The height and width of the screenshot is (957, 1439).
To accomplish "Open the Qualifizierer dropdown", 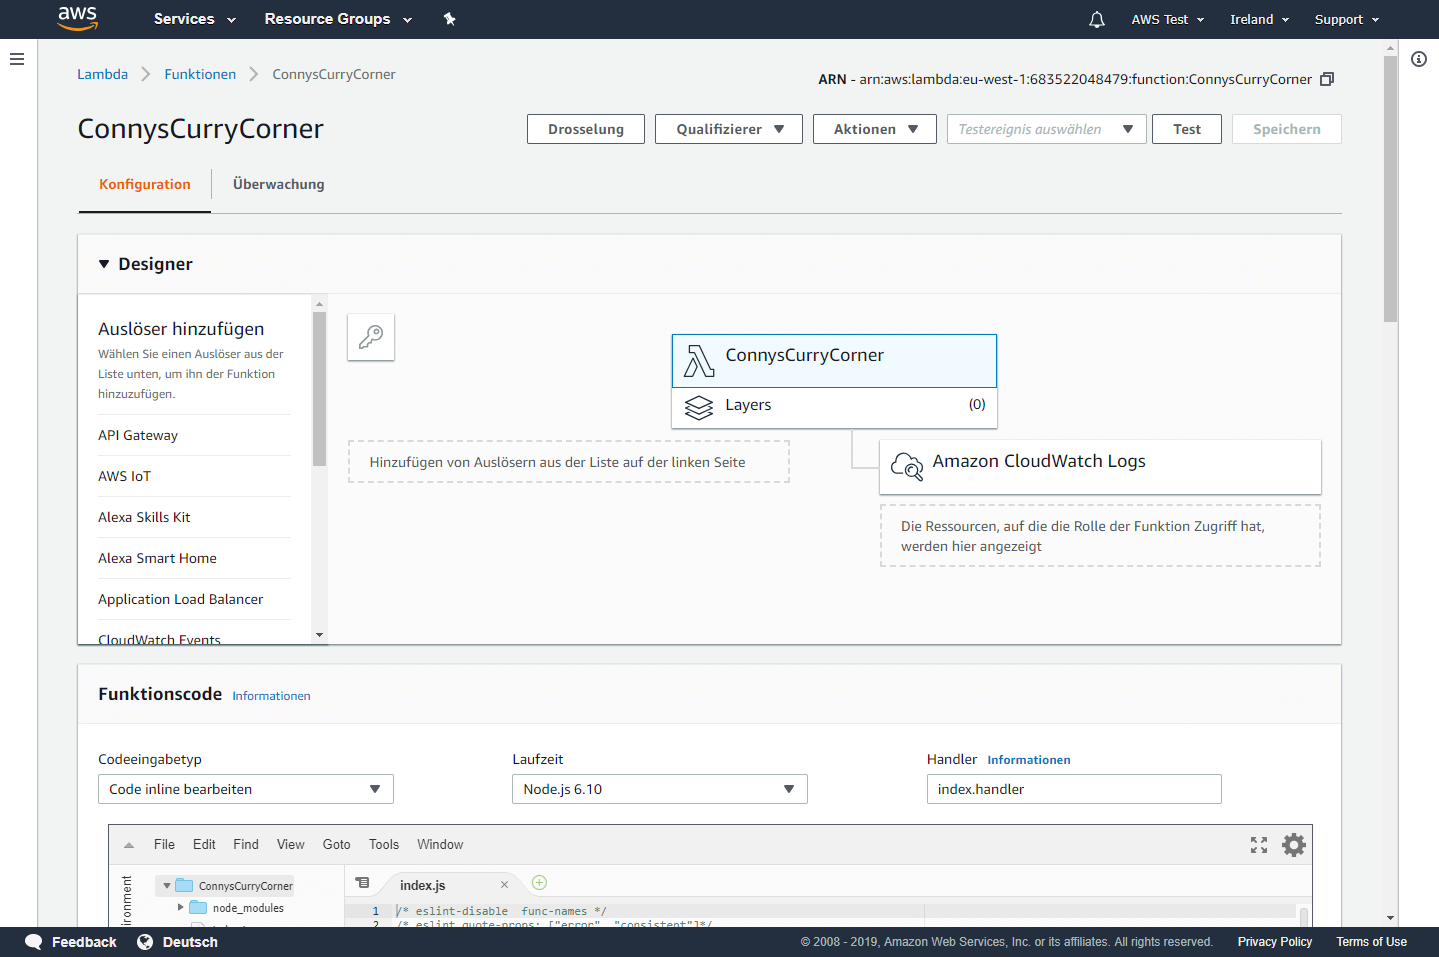I will [729, 129].
